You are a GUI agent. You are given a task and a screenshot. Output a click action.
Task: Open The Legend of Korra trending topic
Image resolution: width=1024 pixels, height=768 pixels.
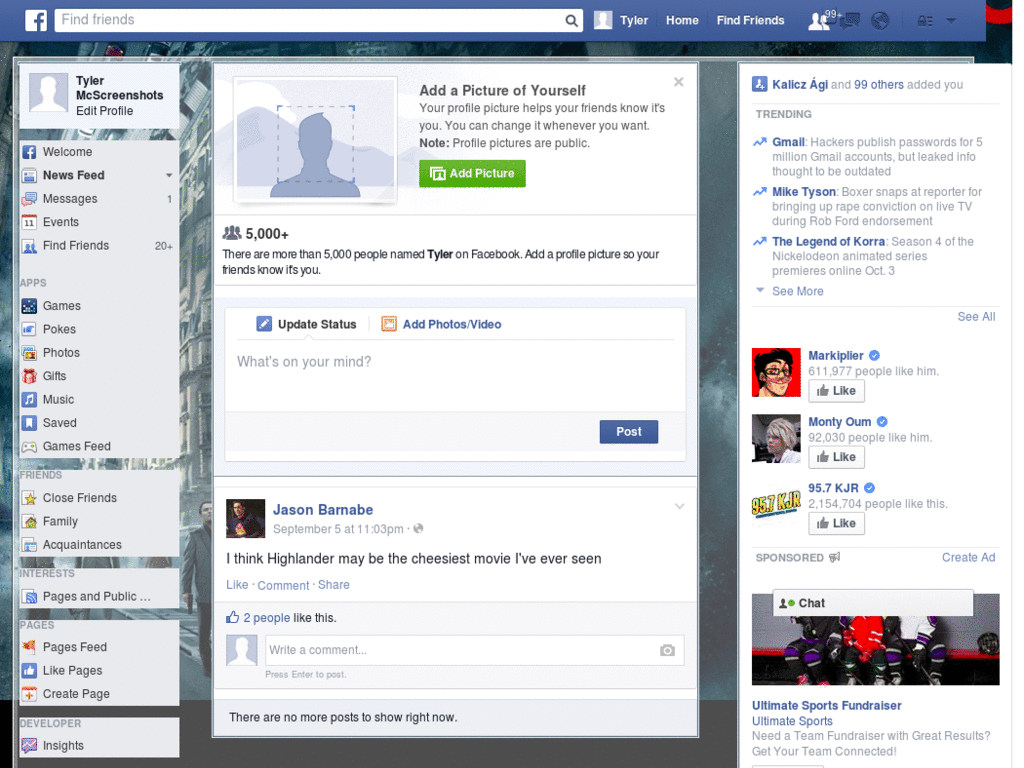tap(828, 242)
